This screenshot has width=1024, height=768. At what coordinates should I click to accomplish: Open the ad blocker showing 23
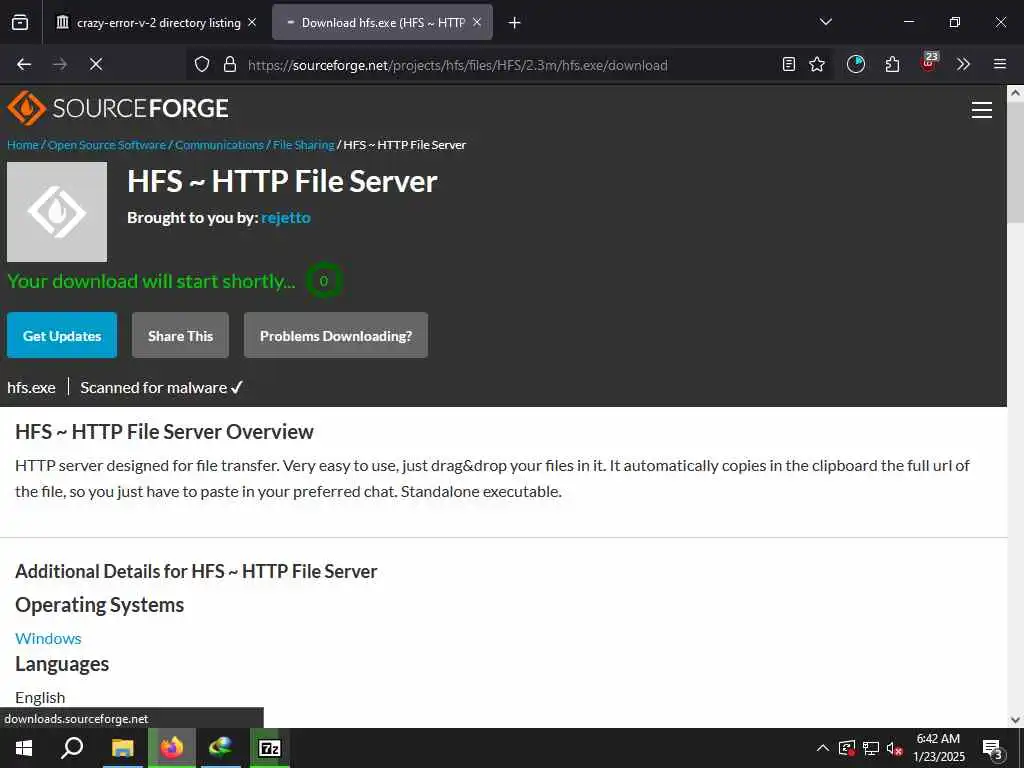(929, 63)
